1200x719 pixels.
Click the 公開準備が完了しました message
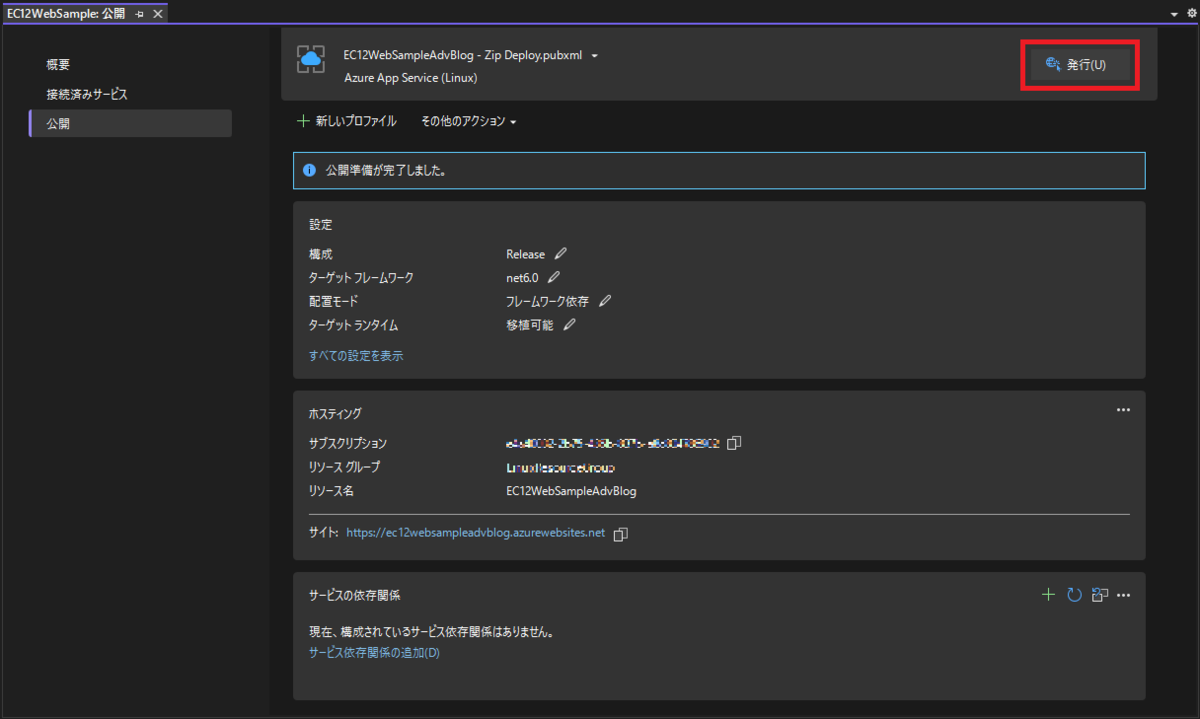pos(385,170)
